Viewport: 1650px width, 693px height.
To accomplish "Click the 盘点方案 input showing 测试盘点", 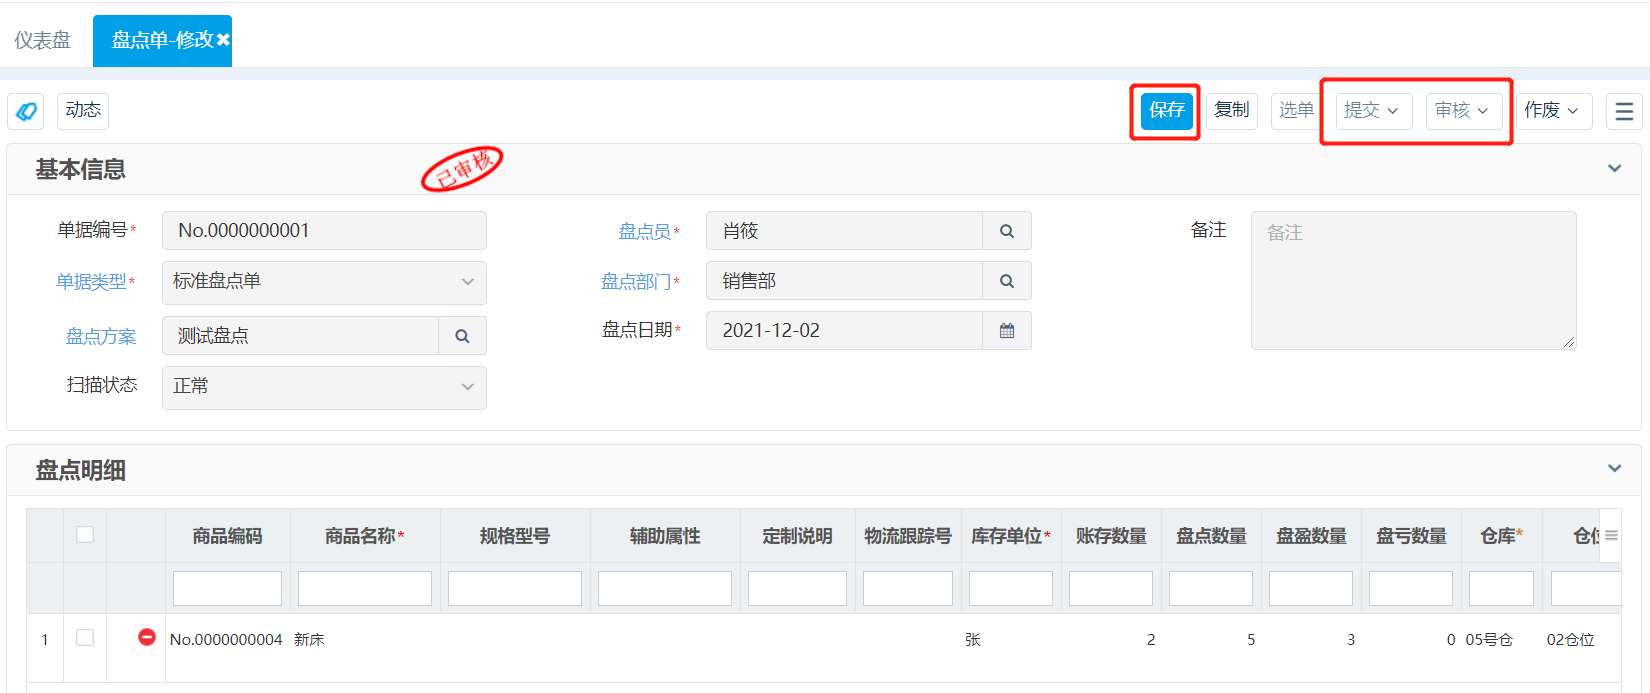I will [300, 336].
